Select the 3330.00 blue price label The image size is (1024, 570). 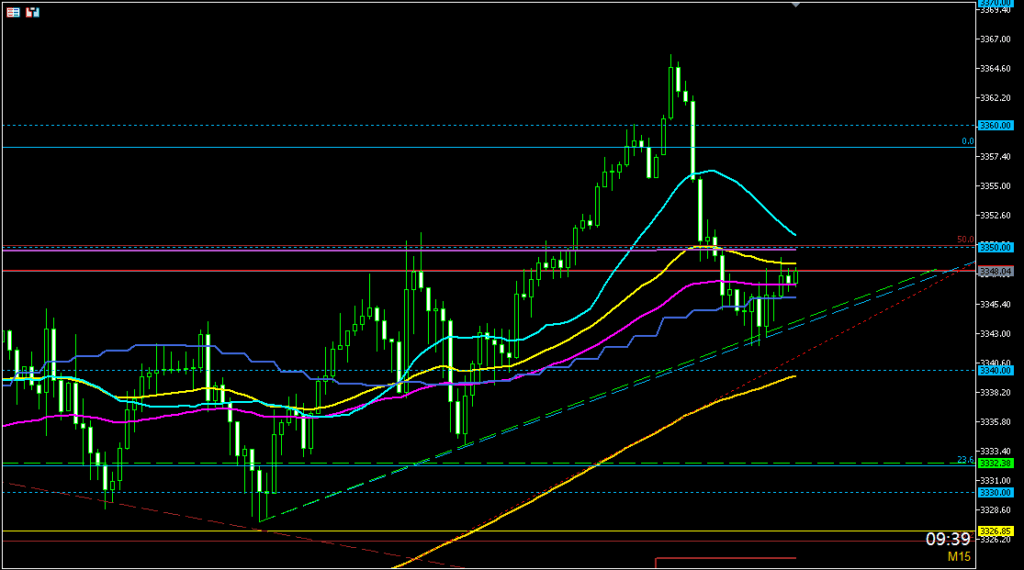point(995,492)
